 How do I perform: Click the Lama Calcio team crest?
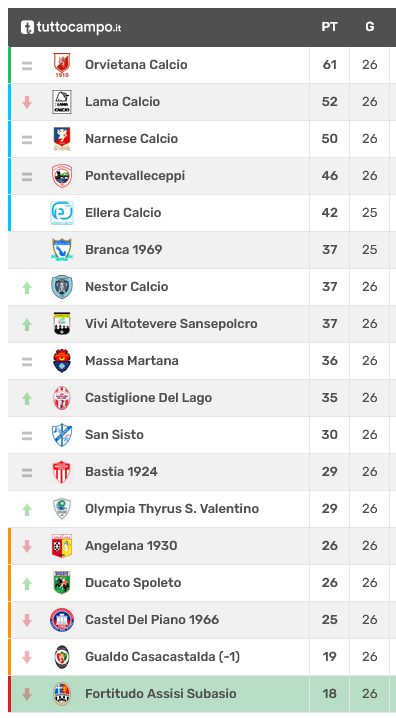click(x=62, y=102)
